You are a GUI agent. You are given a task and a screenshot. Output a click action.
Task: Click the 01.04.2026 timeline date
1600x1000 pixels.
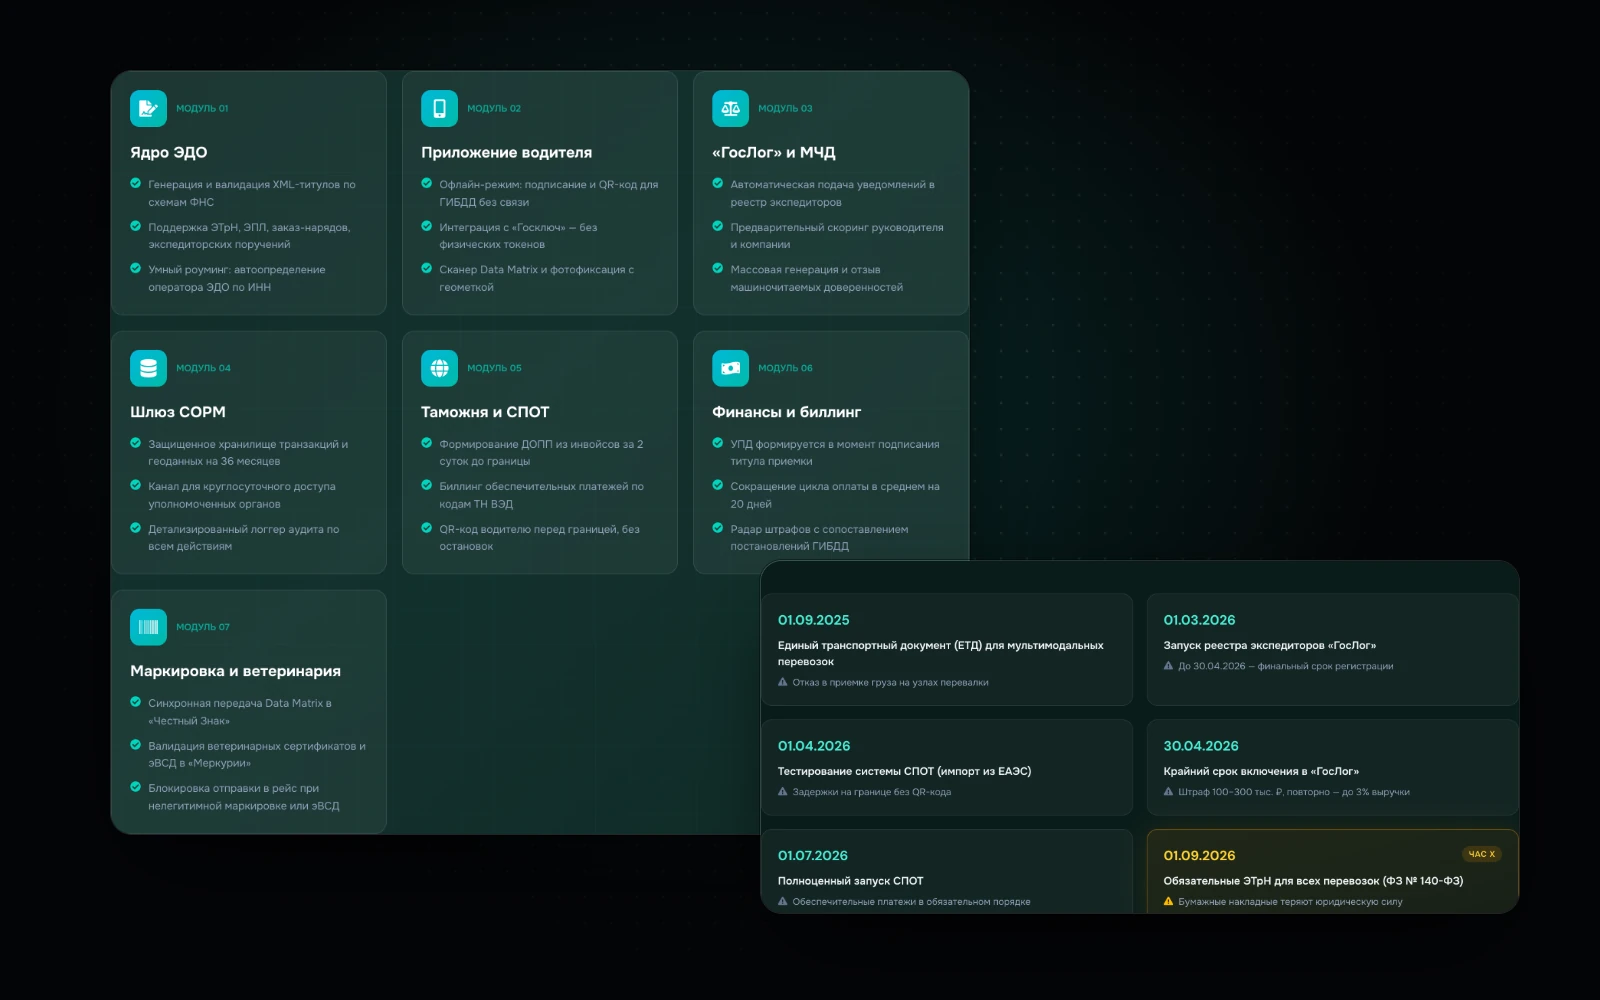[x=814, y=746]
